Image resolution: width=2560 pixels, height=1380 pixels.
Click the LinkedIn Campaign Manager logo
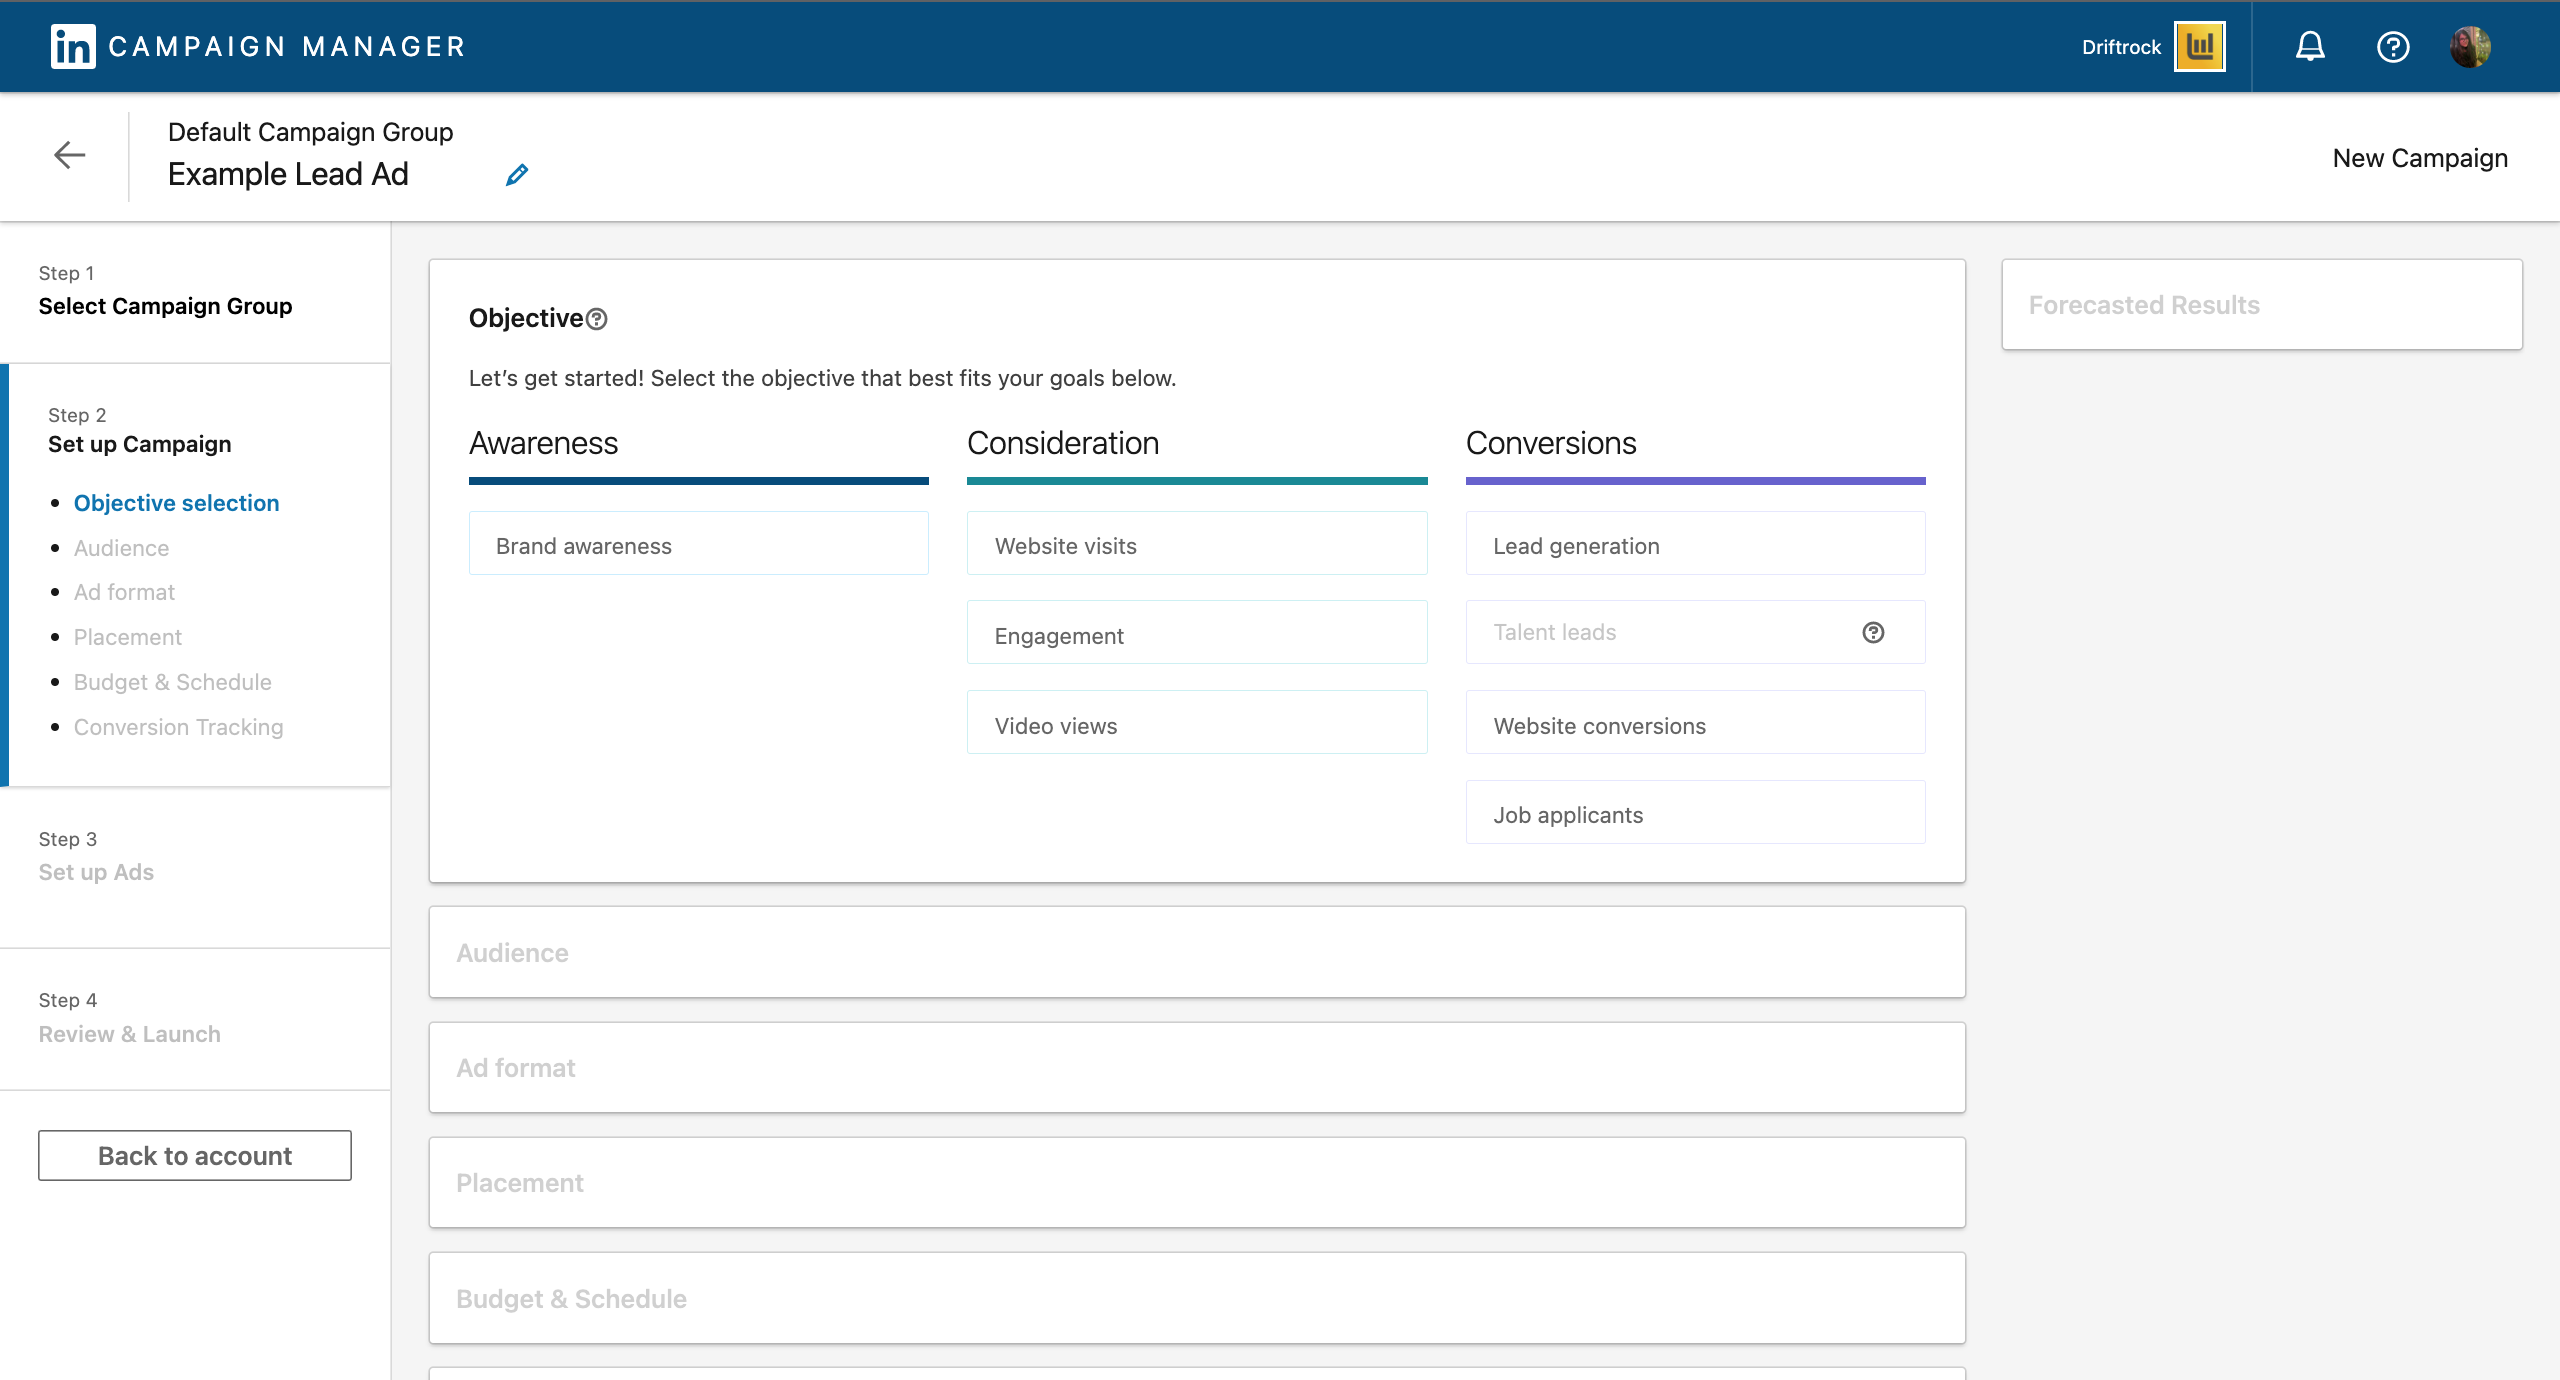point(73,46)
